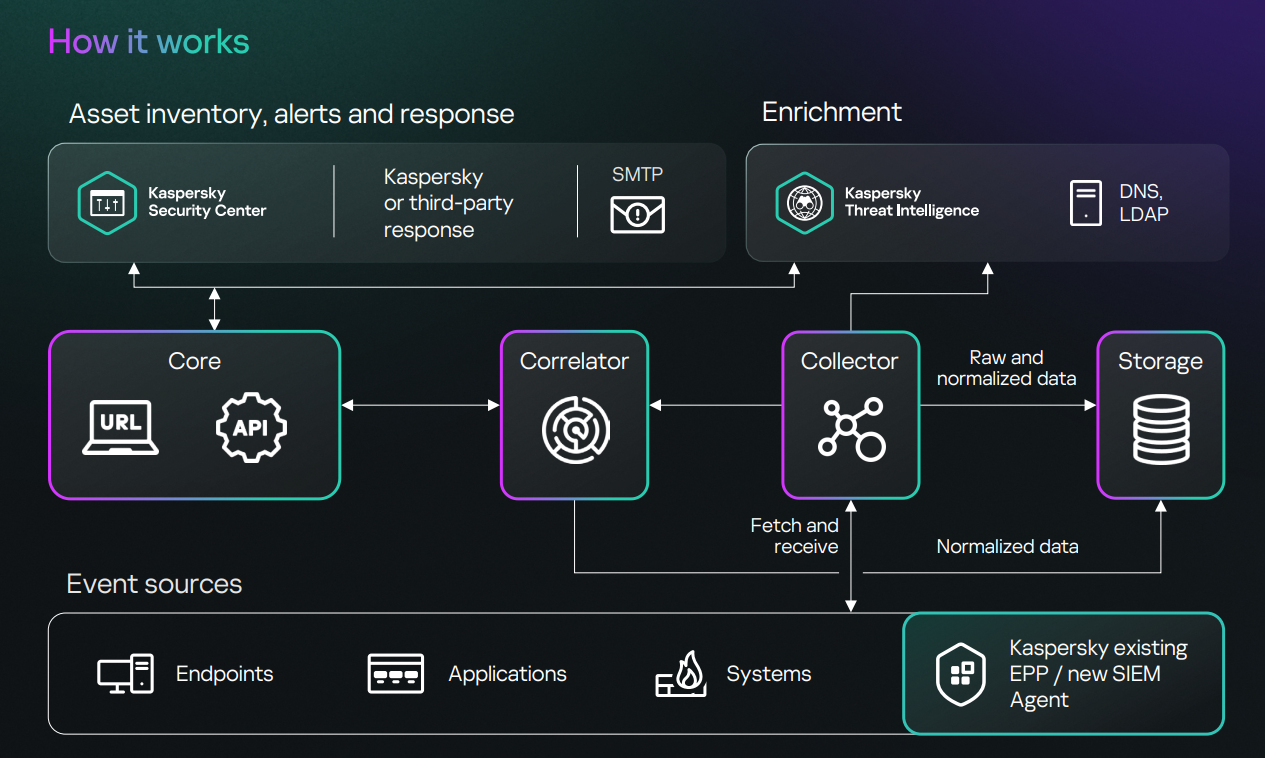The height and width of the screenshot is (758, 1265).
Task: Click the "Event sources" section heading
Action: pos(154,584)
